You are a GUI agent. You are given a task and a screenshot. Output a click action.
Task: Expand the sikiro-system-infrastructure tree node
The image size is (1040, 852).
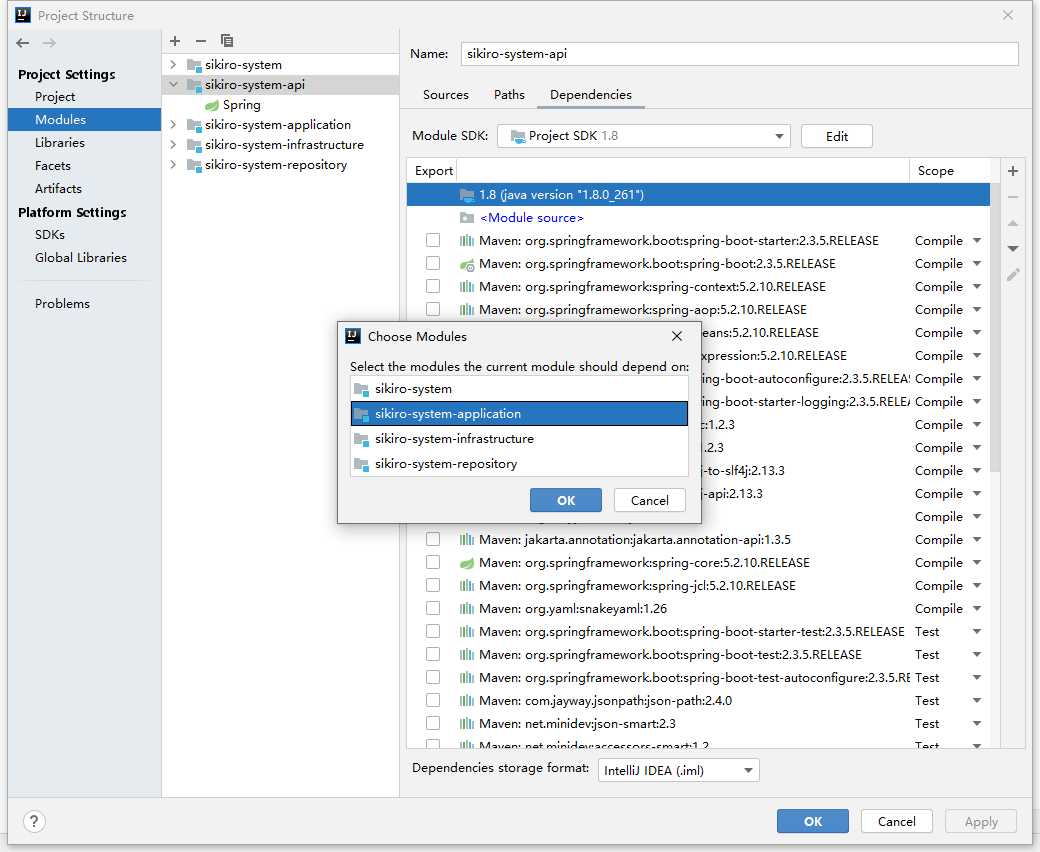coord(173,145)
